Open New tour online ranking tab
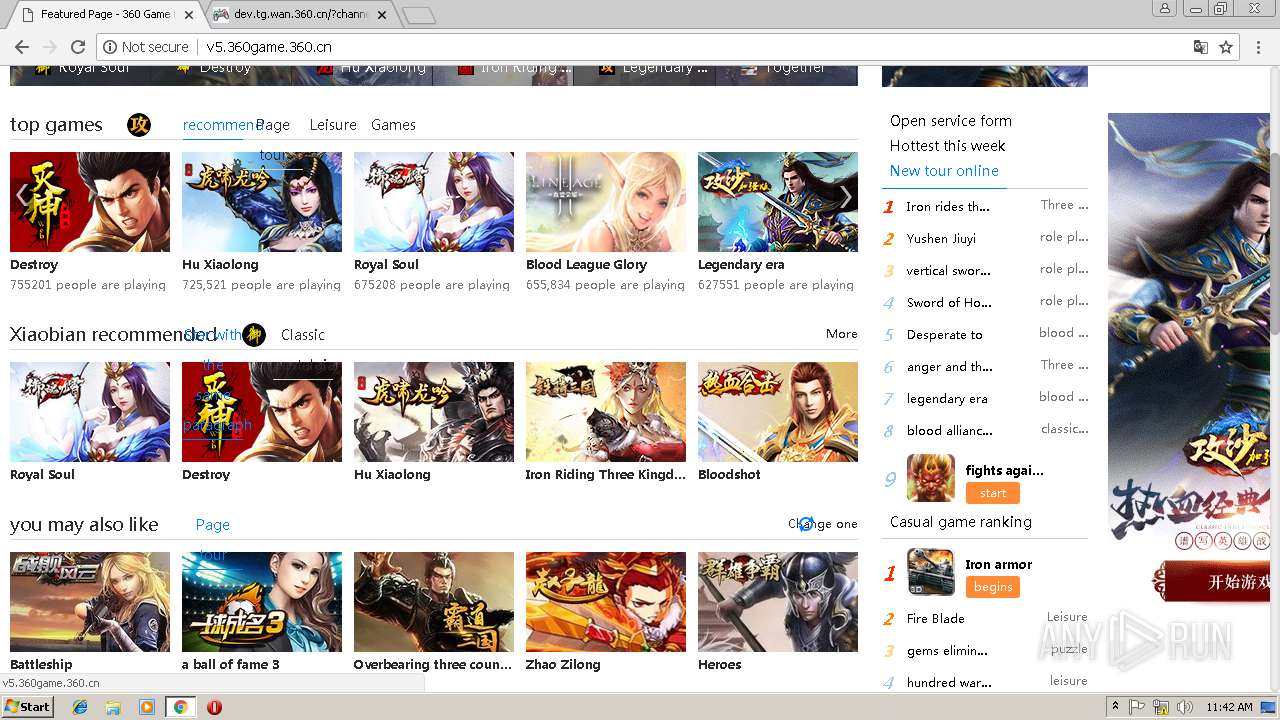This screenshot has width=1280, height=720. coord(944,171)
